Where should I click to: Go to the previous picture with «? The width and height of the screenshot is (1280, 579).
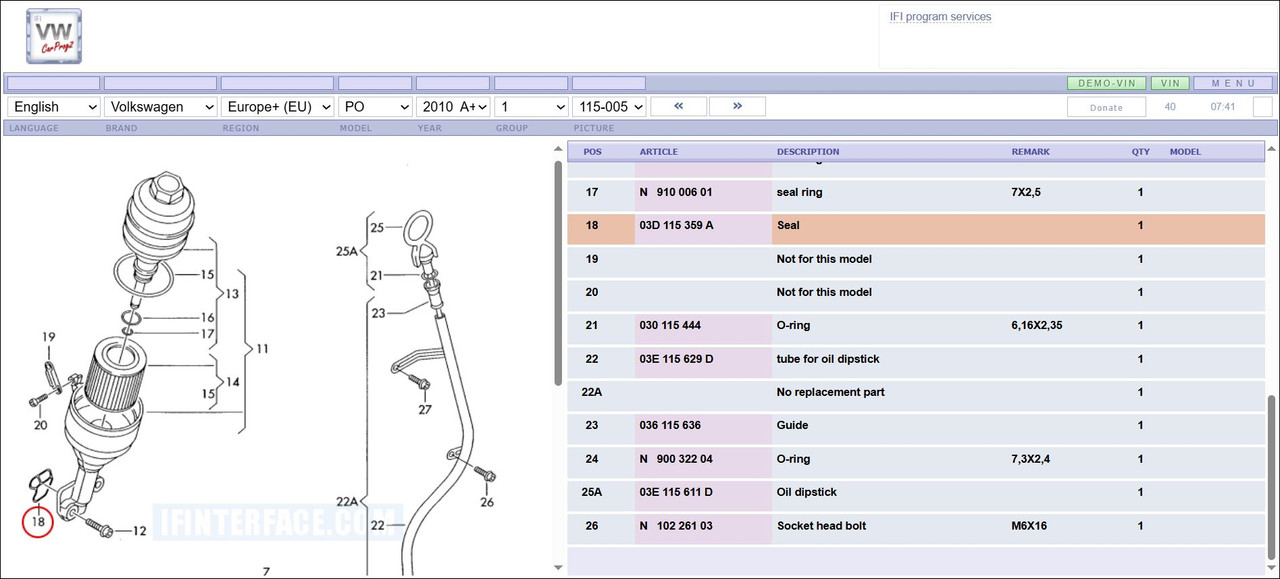(x=678, y=106)
